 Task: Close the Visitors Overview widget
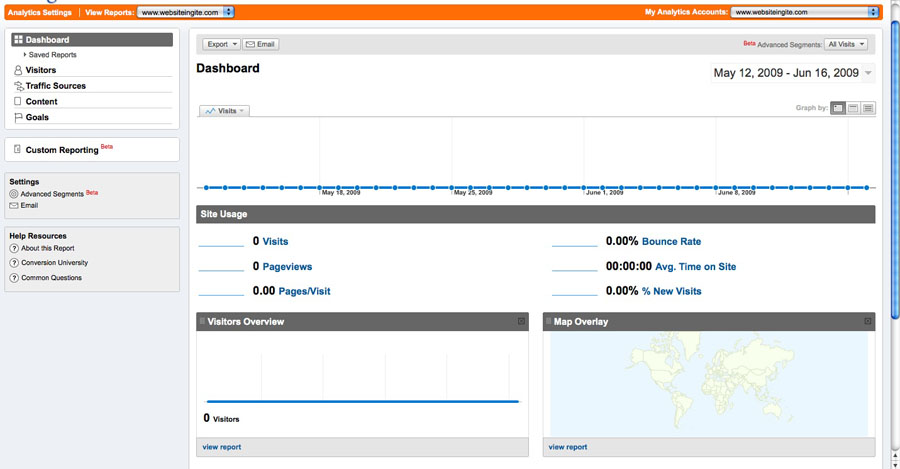pos(521,321)
